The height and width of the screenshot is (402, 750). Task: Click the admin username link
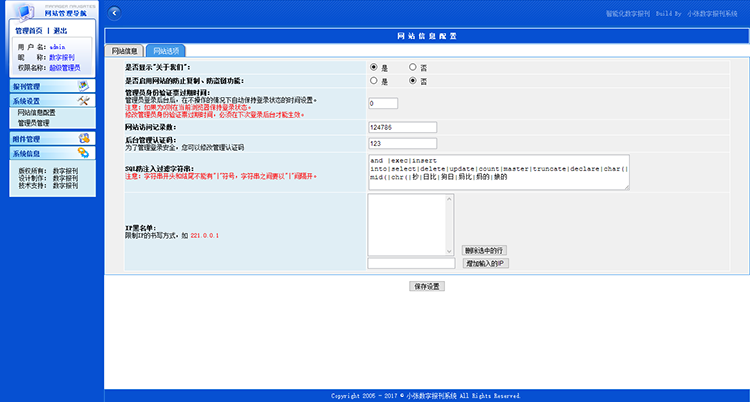point(57,47)
